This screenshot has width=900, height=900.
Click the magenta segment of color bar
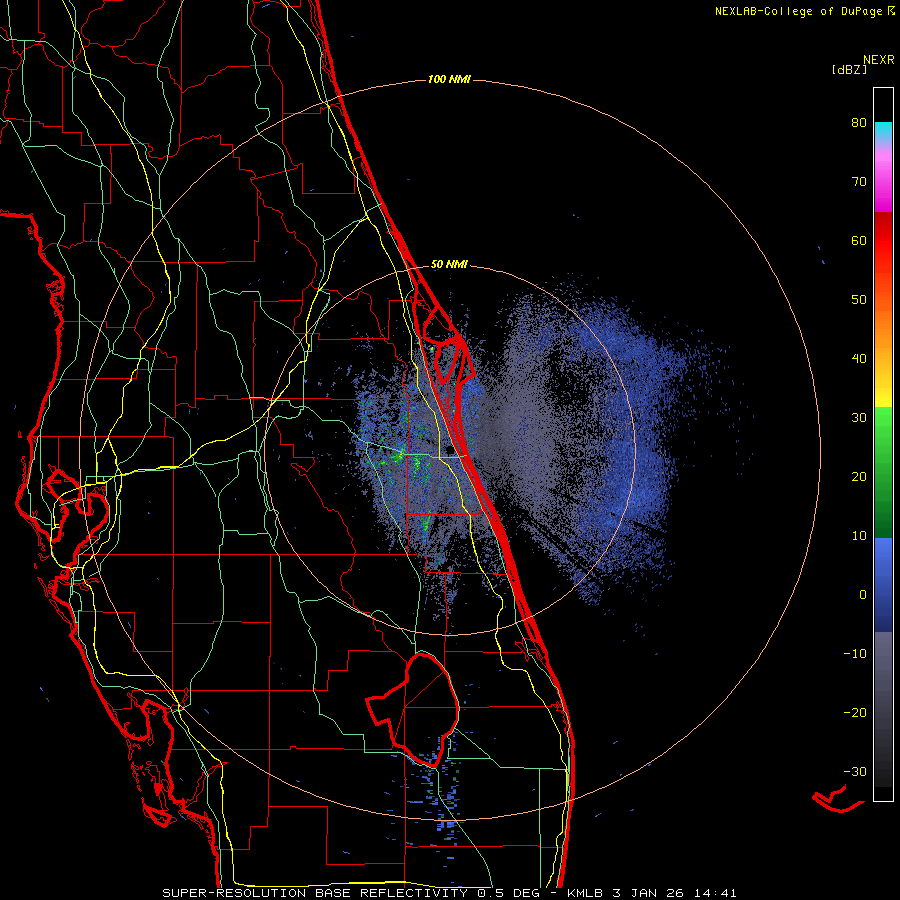coord(883,184)
